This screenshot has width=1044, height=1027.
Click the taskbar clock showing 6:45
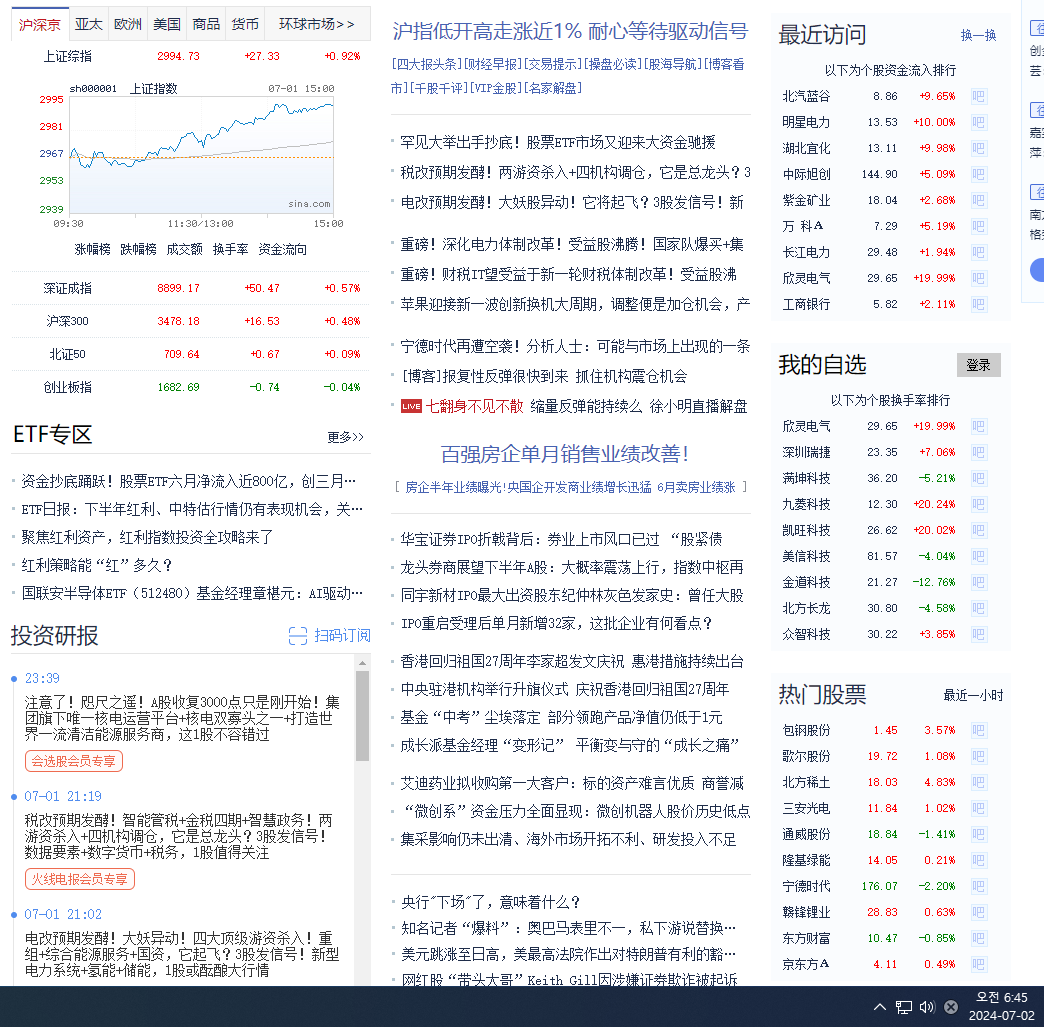[1001, 1006]
